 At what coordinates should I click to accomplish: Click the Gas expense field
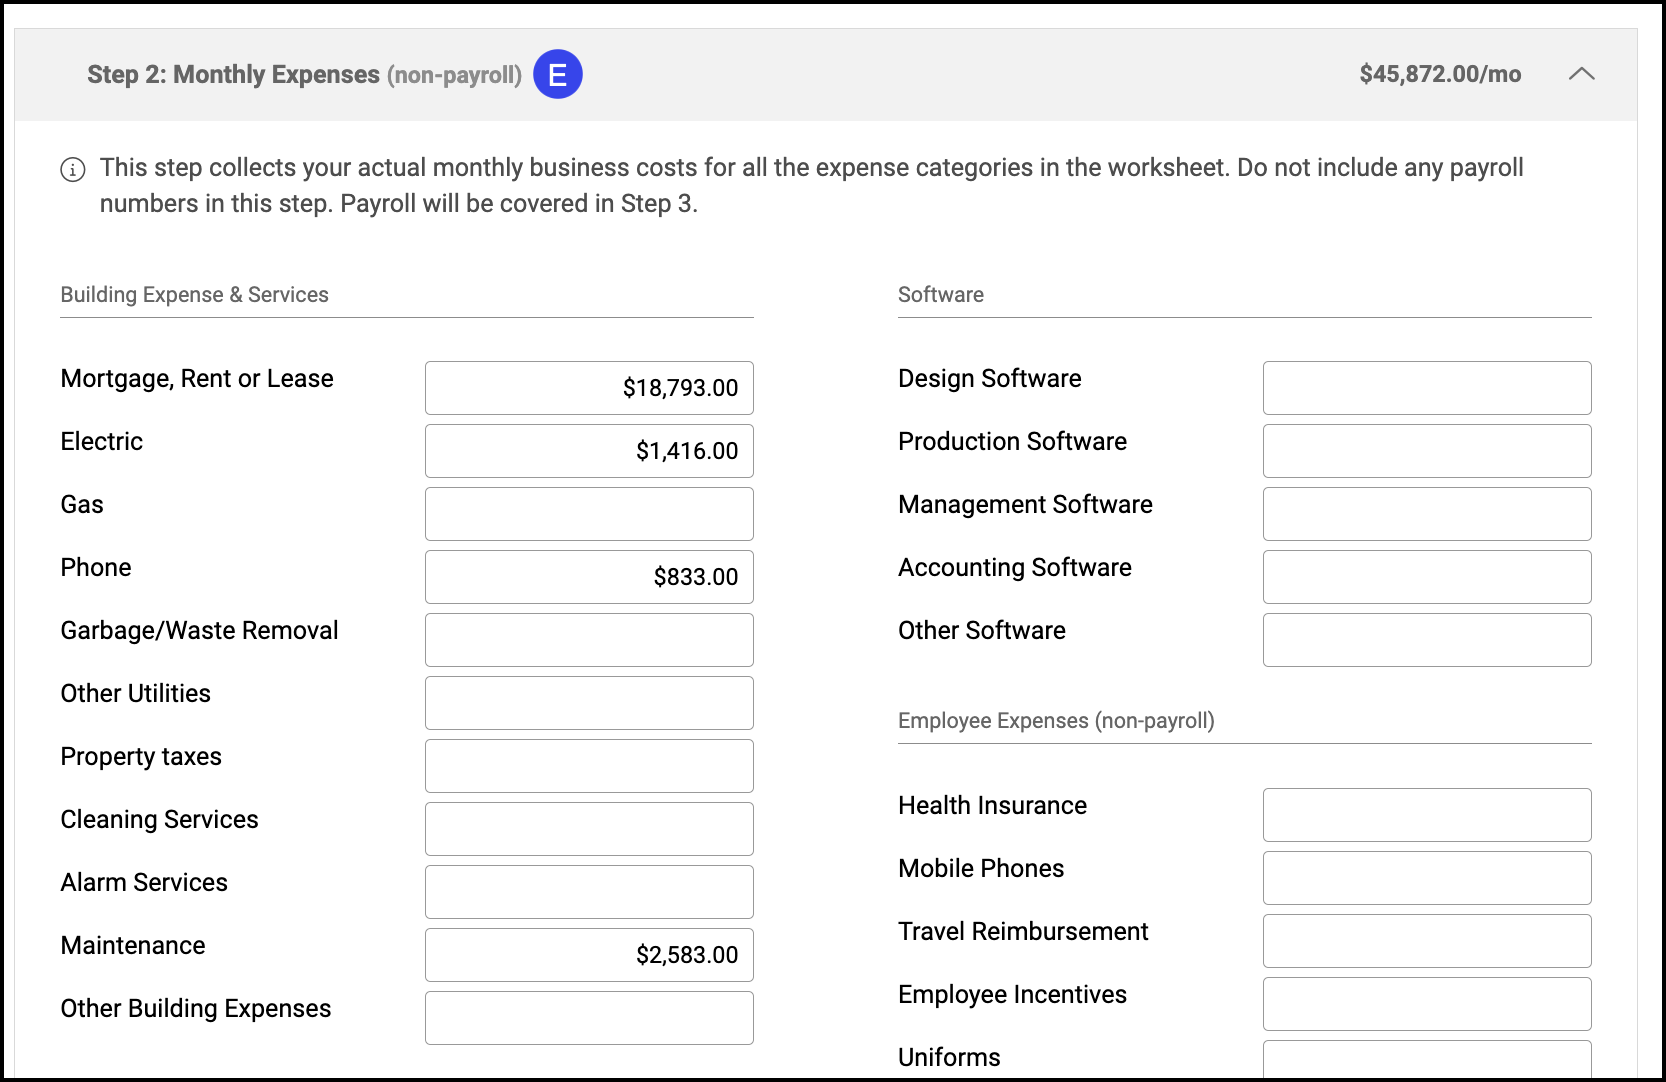click(x=589, y=514)
